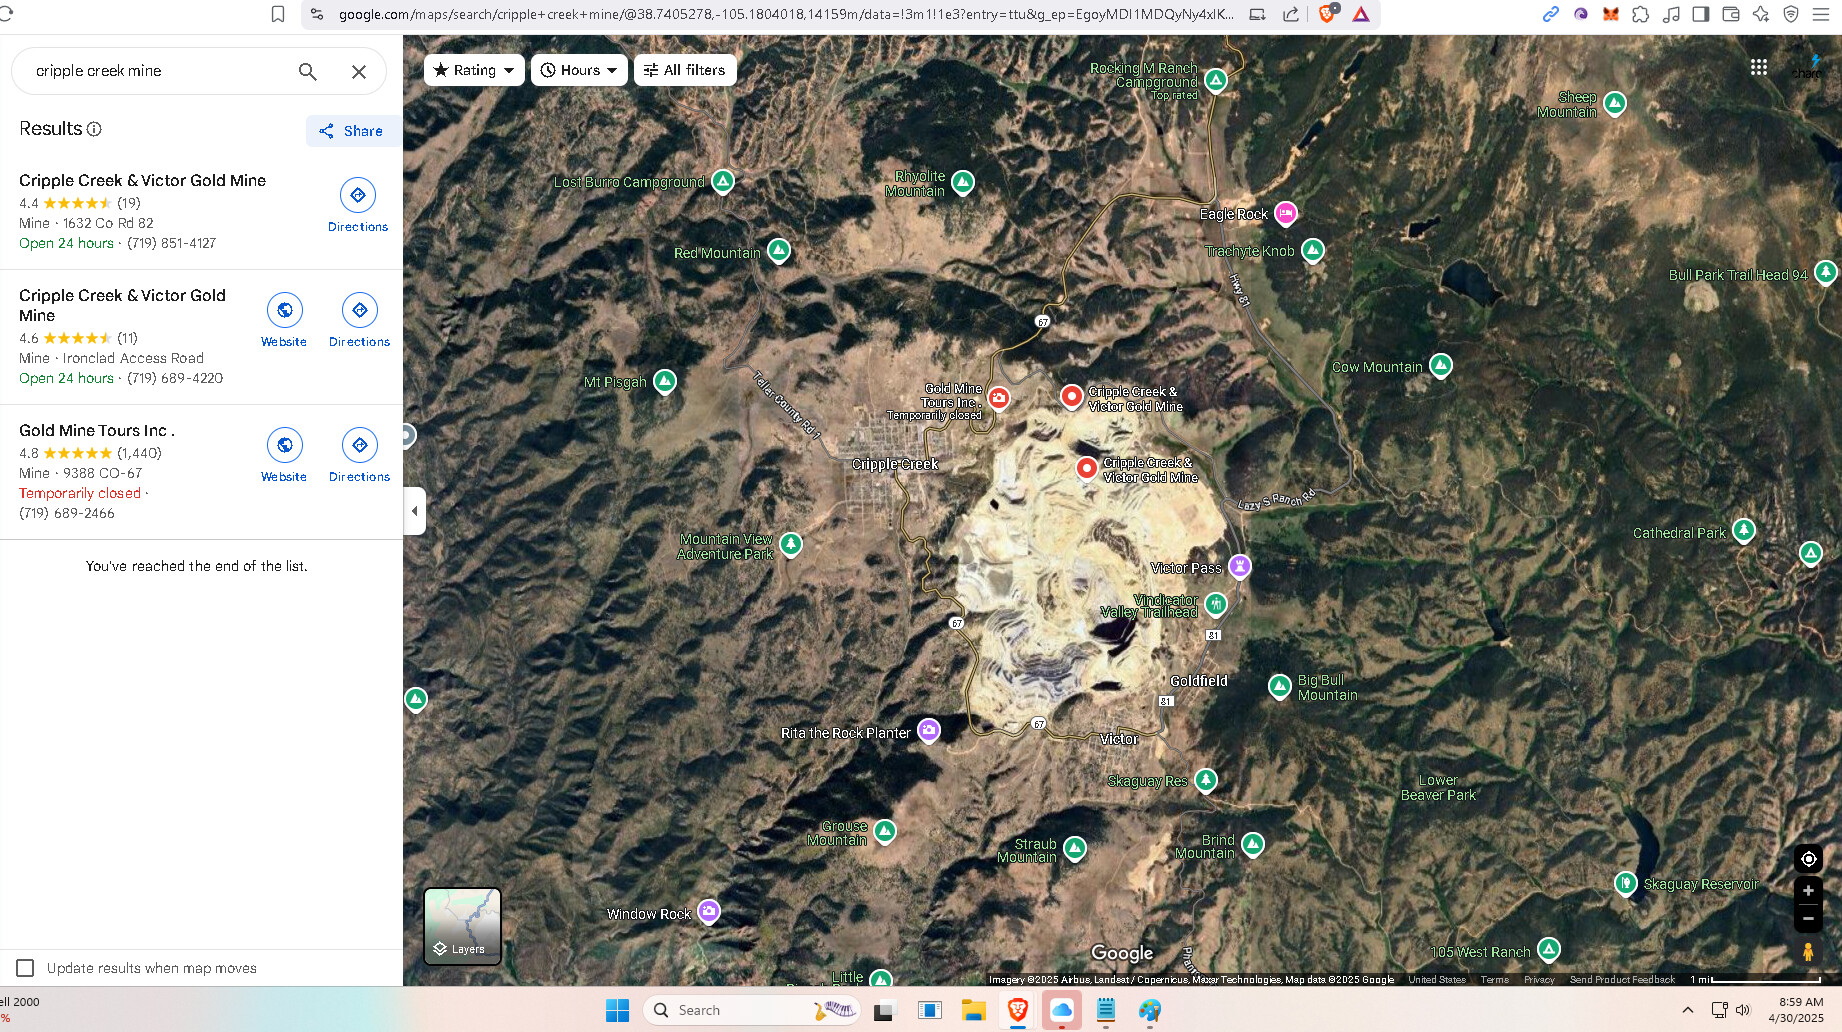Click the Mountain View Adventure Park marker

791,545
